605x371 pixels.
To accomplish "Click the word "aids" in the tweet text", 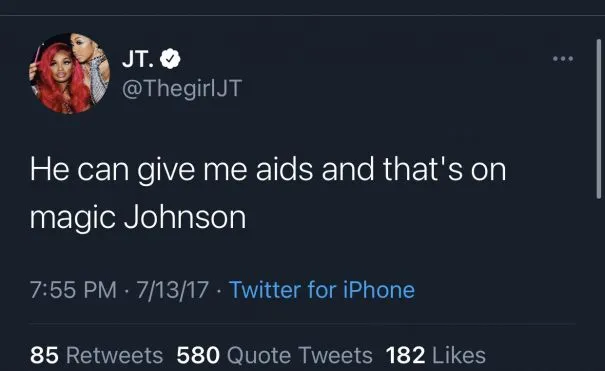I will [284, 170].
